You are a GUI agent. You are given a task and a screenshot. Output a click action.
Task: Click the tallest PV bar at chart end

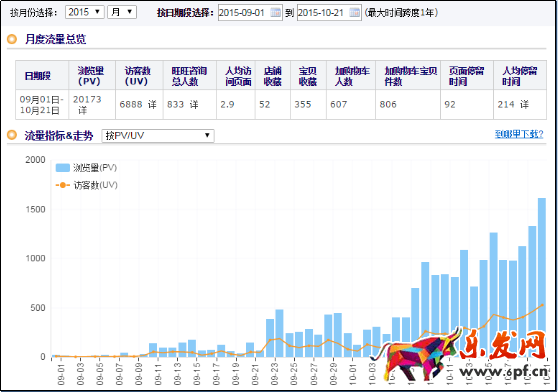click(x=542, y=277)
